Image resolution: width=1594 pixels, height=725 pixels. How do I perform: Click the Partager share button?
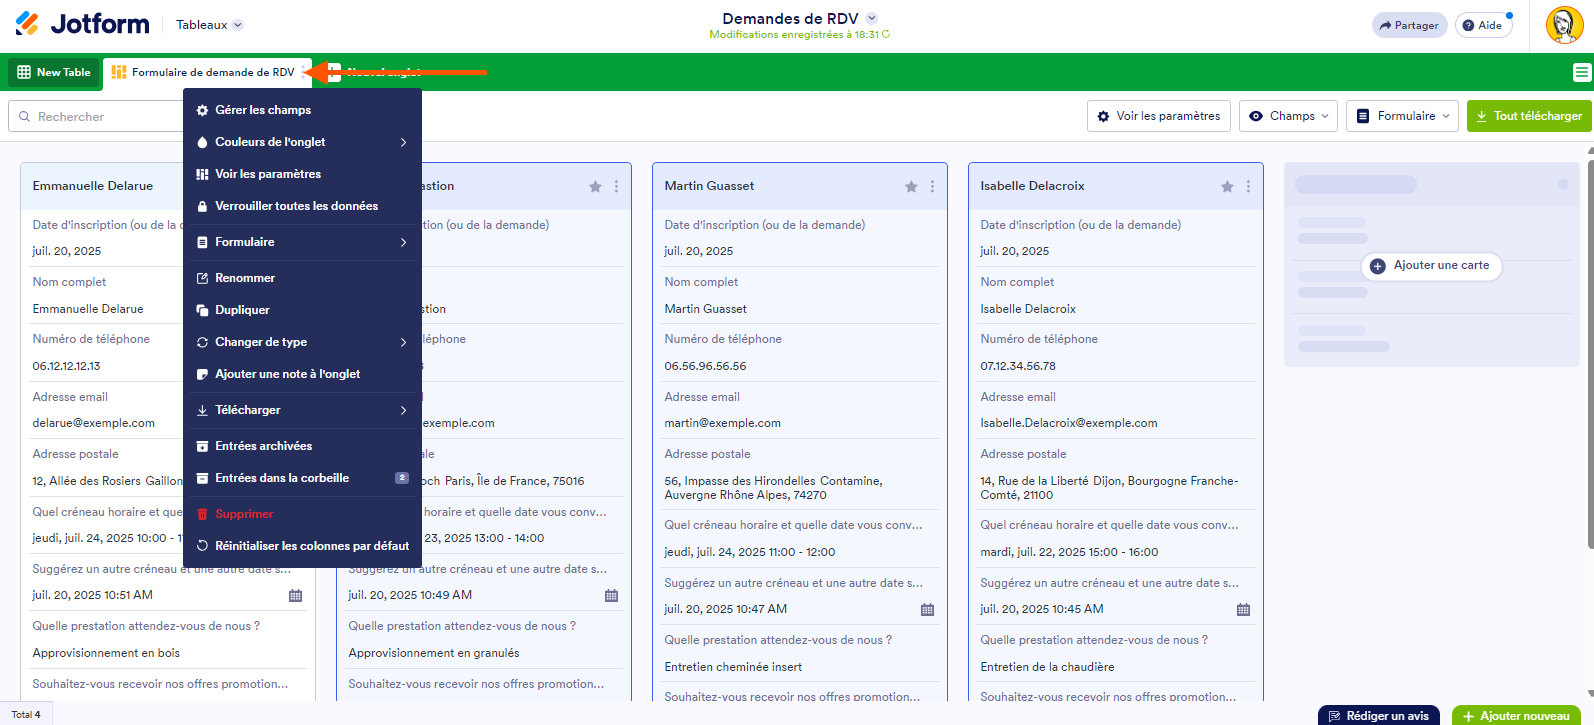(1409, 25)
